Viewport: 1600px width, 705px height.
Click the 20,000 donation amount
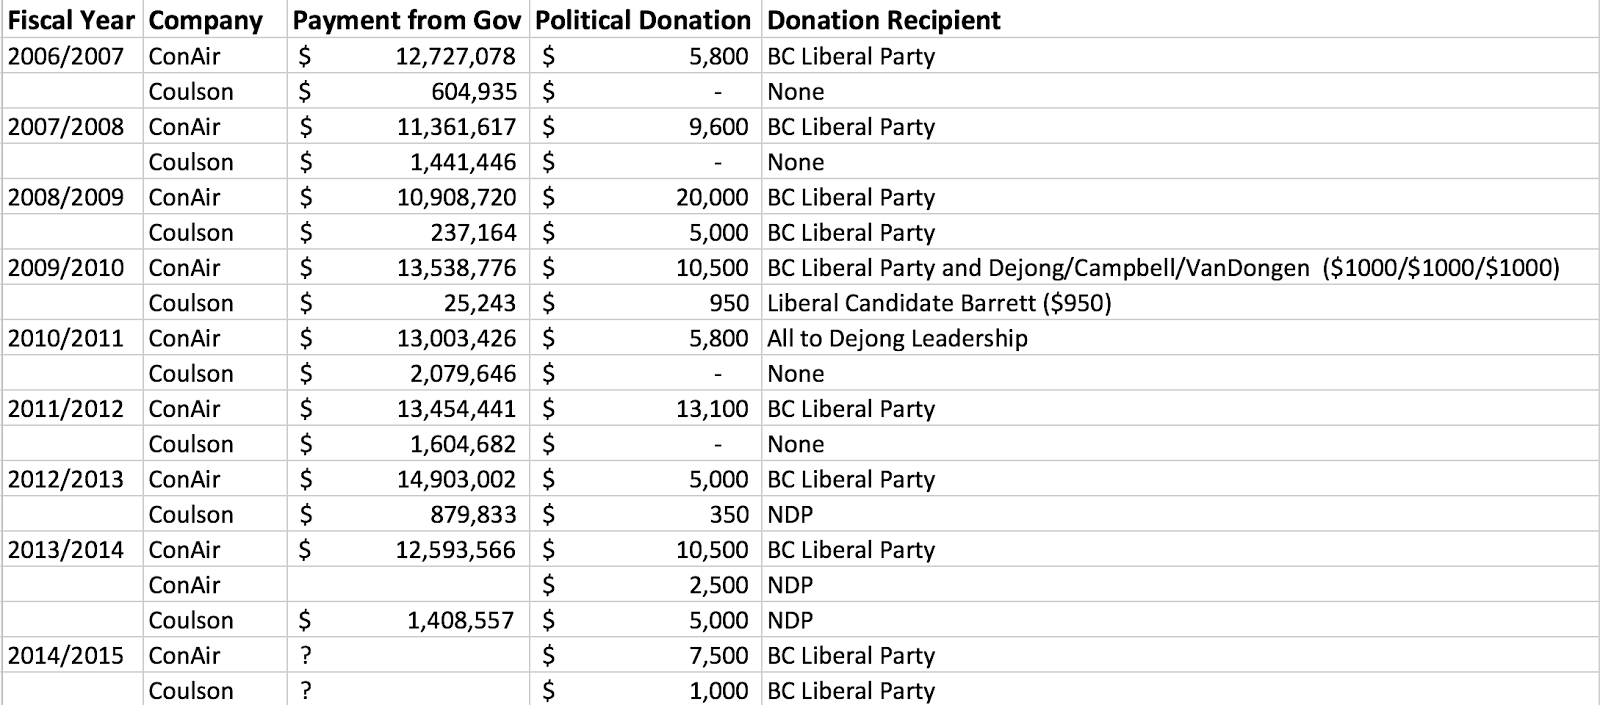(x=712, y=197)
